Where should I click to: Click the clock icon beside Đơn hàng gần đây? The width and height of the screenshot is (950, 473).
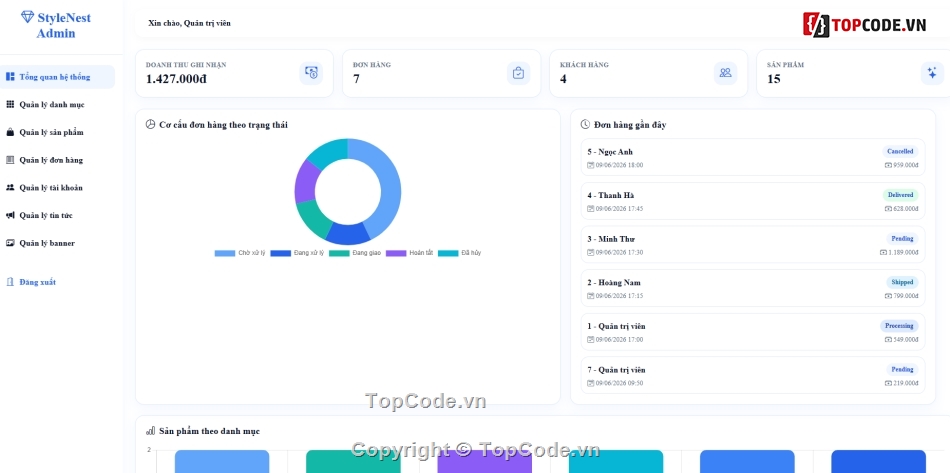(x=585, y=124)
